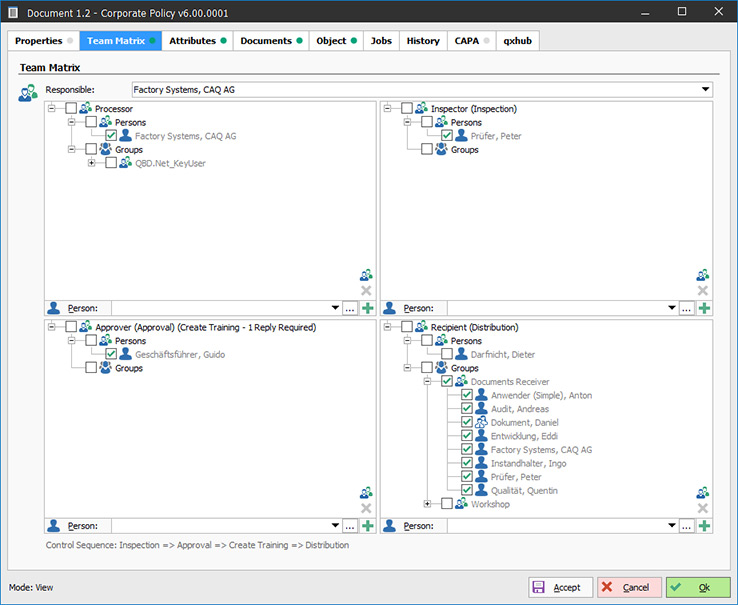Click the document icon in title bar

[x=13, y=13]
